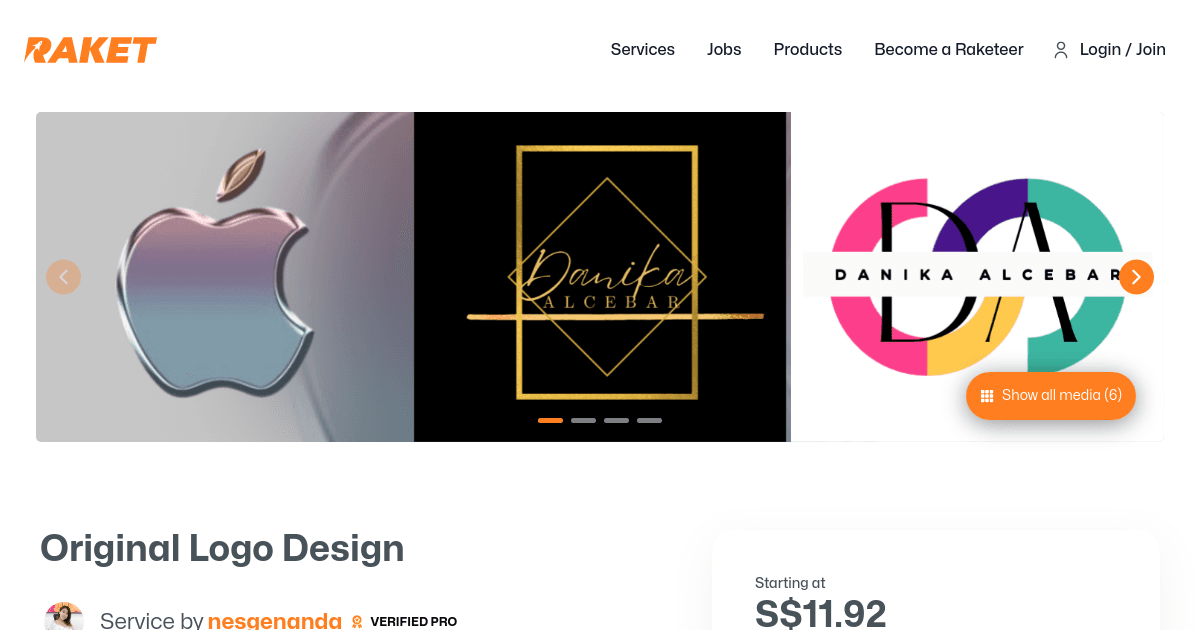Viewport: 1200px width, 630px height.
Task: Select the fourth carousel indicator dash
Action: click(x=649, y=420)
